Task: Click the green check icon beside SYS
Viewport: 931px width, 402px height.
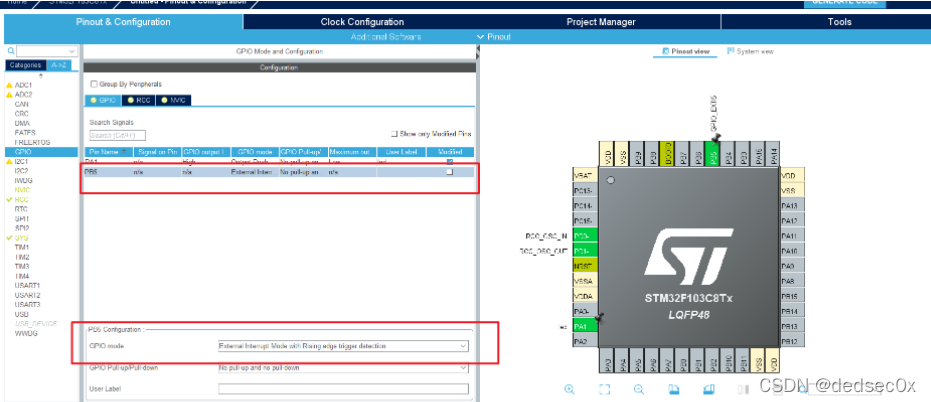Action: [10, 238]
